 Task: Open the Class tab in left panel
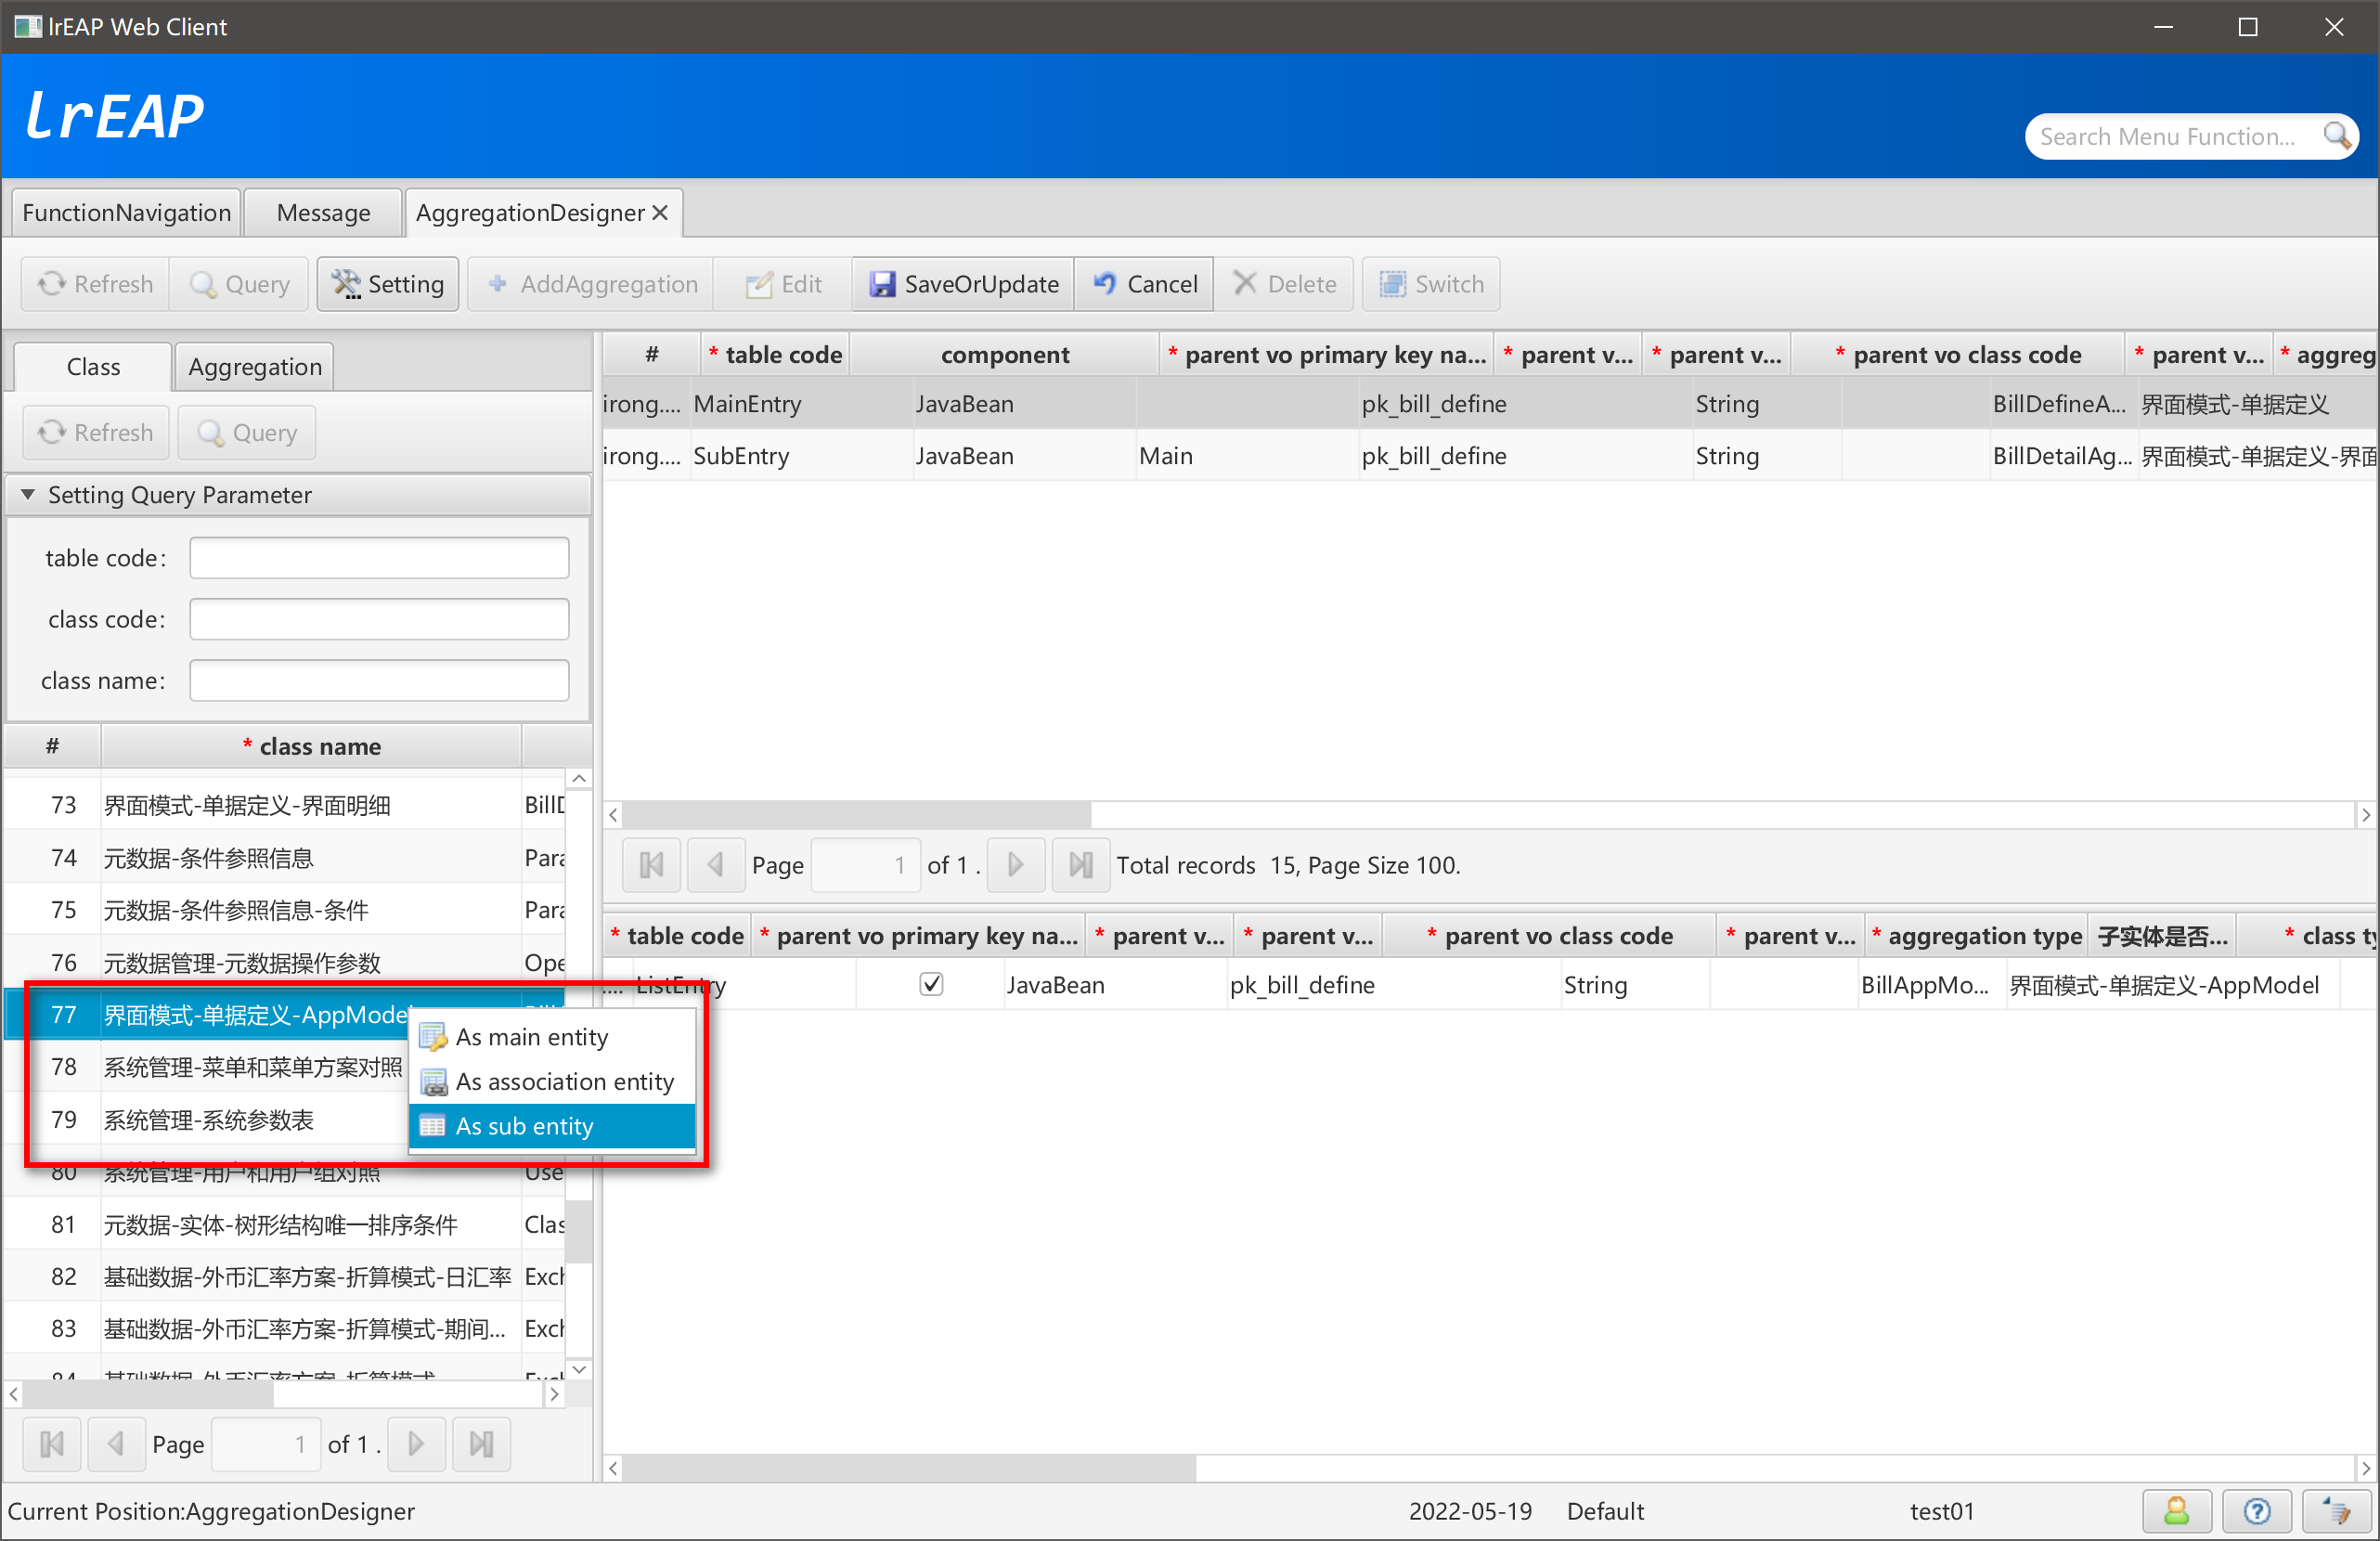pyautogui.click(x=93, y=367)
